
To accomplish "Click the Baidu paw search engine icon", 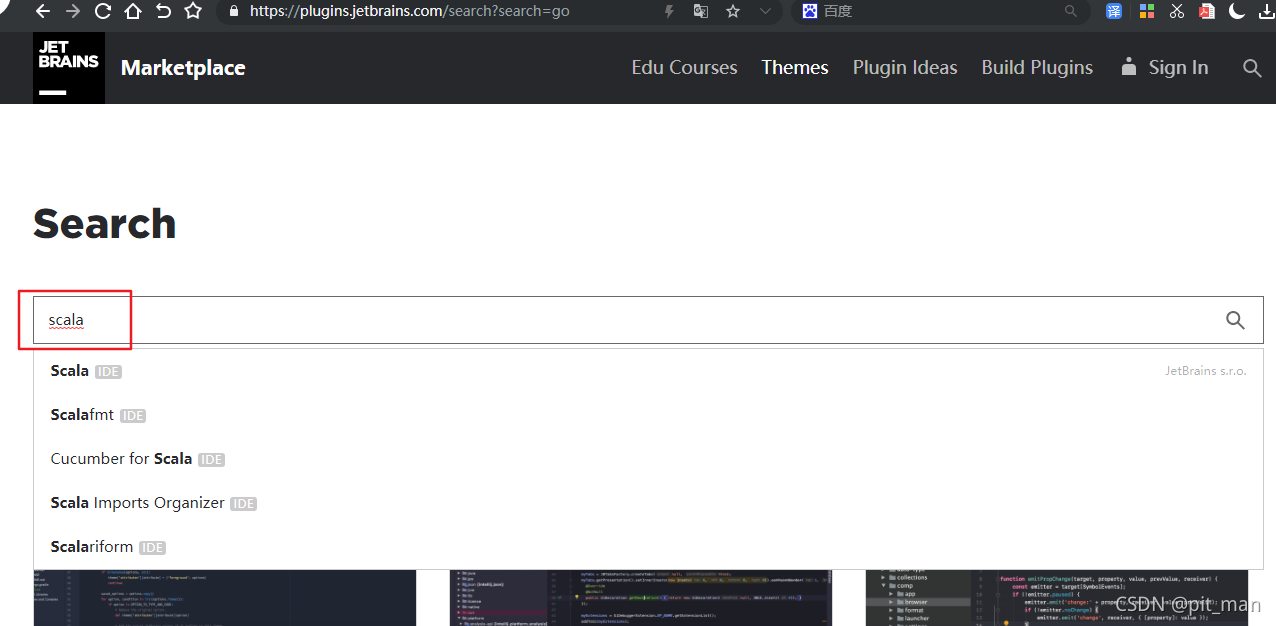I will pos(810,12).
